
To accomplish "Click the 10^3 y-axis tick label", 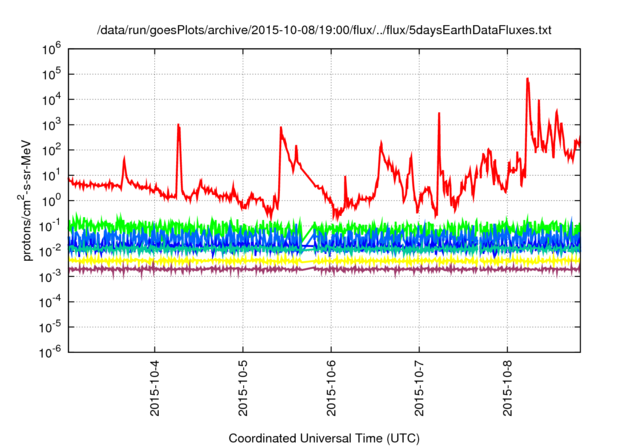I will (x=51, y=126).
